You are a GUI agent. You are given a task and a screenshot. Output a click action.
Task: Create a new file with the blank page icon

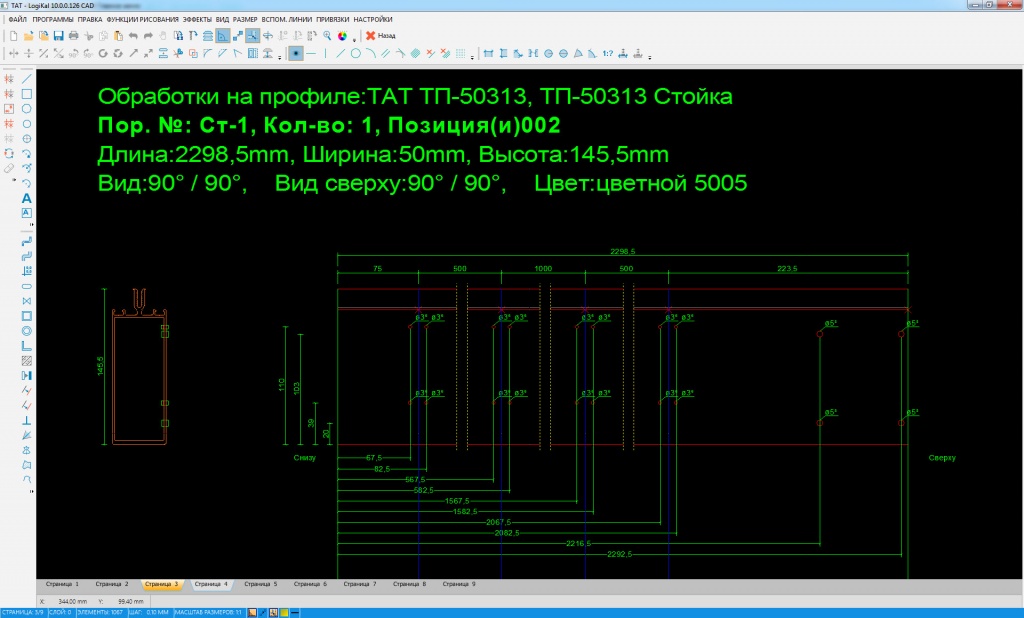coord(13,36)
